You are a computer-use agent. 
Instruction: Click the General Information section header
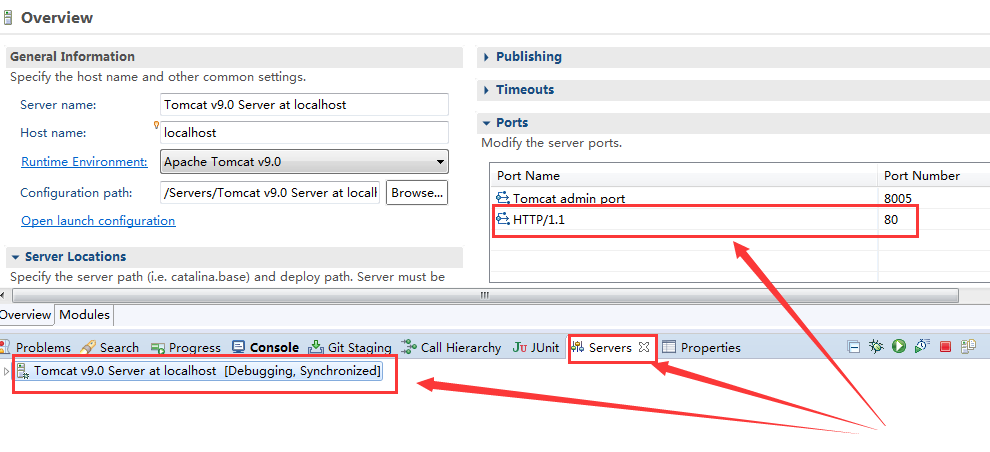tap(235, 57)
